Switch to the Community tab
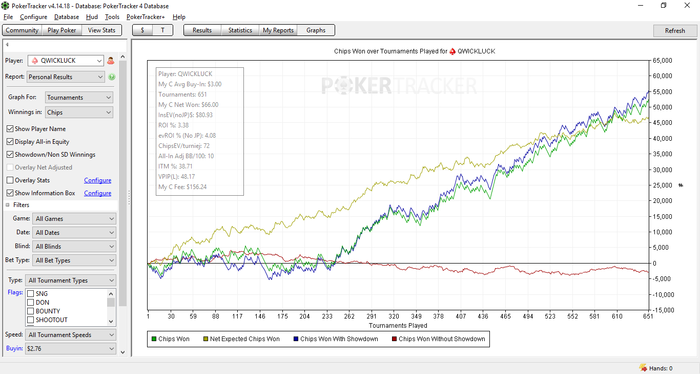The width and height of the screenshot is (700, 374). 22,30
